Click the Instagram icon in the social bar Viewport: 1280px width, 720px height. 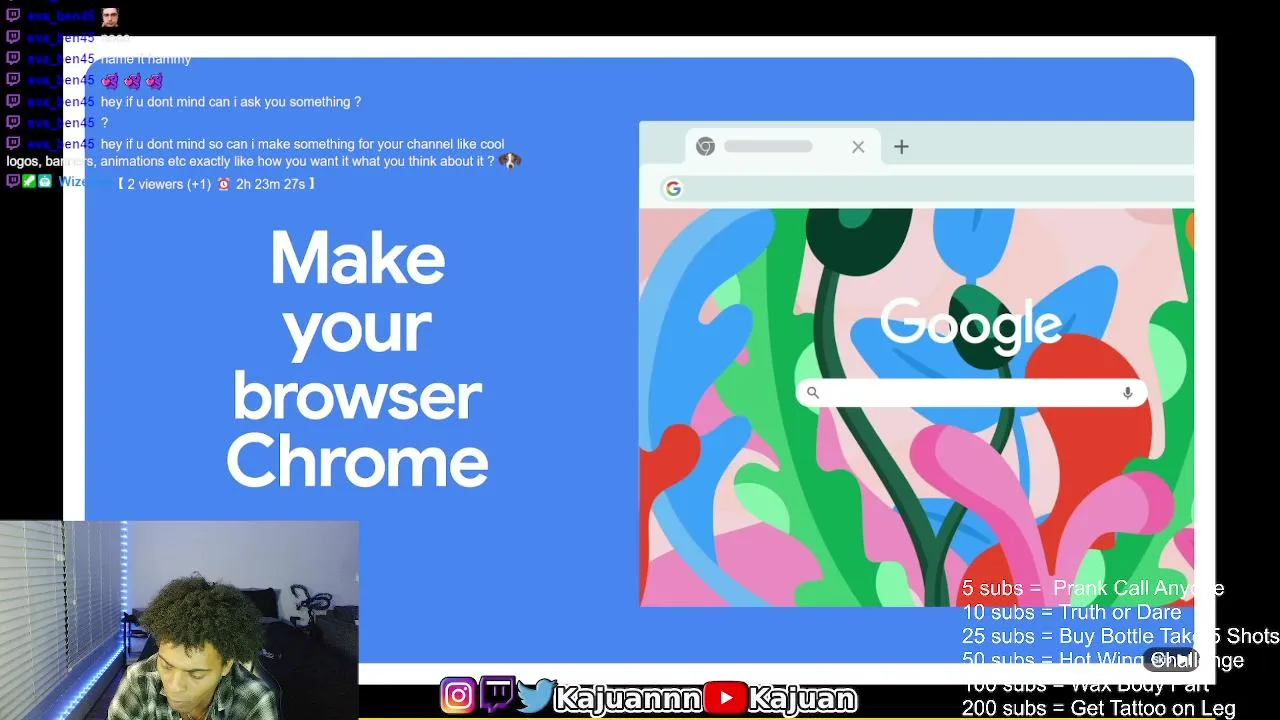click(x=458, y=696)
